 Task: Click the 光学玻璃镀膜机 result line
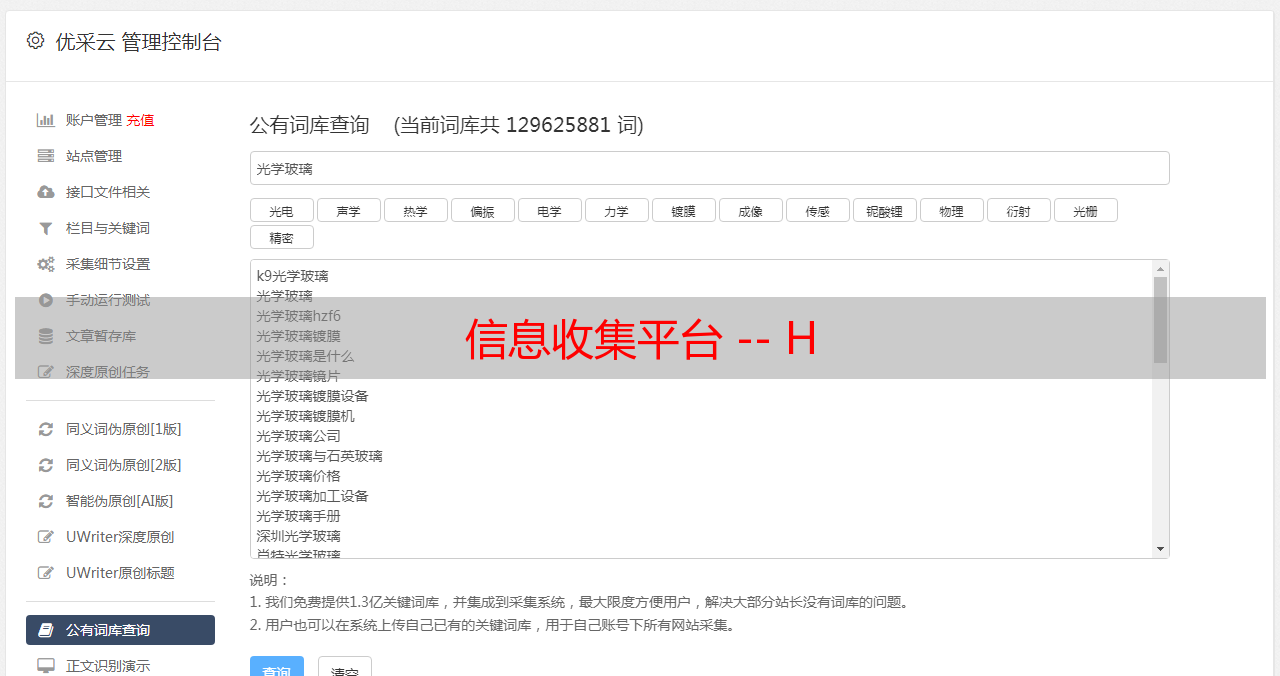(x=305, y=416)
